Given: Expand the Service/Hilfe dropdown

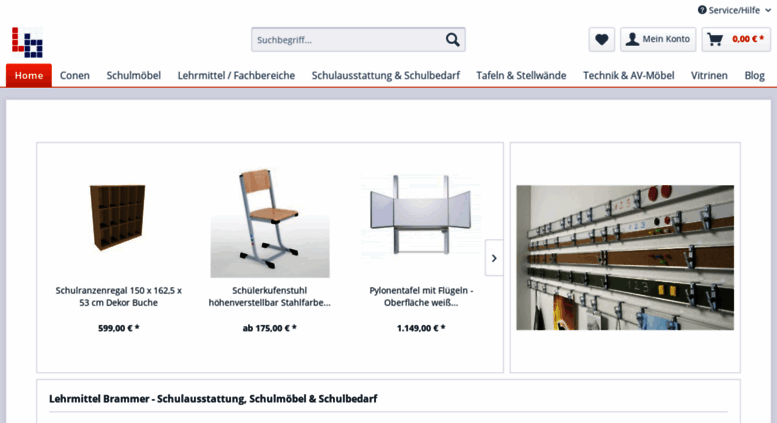Looking at the screenshot, I should coord(734,10).
